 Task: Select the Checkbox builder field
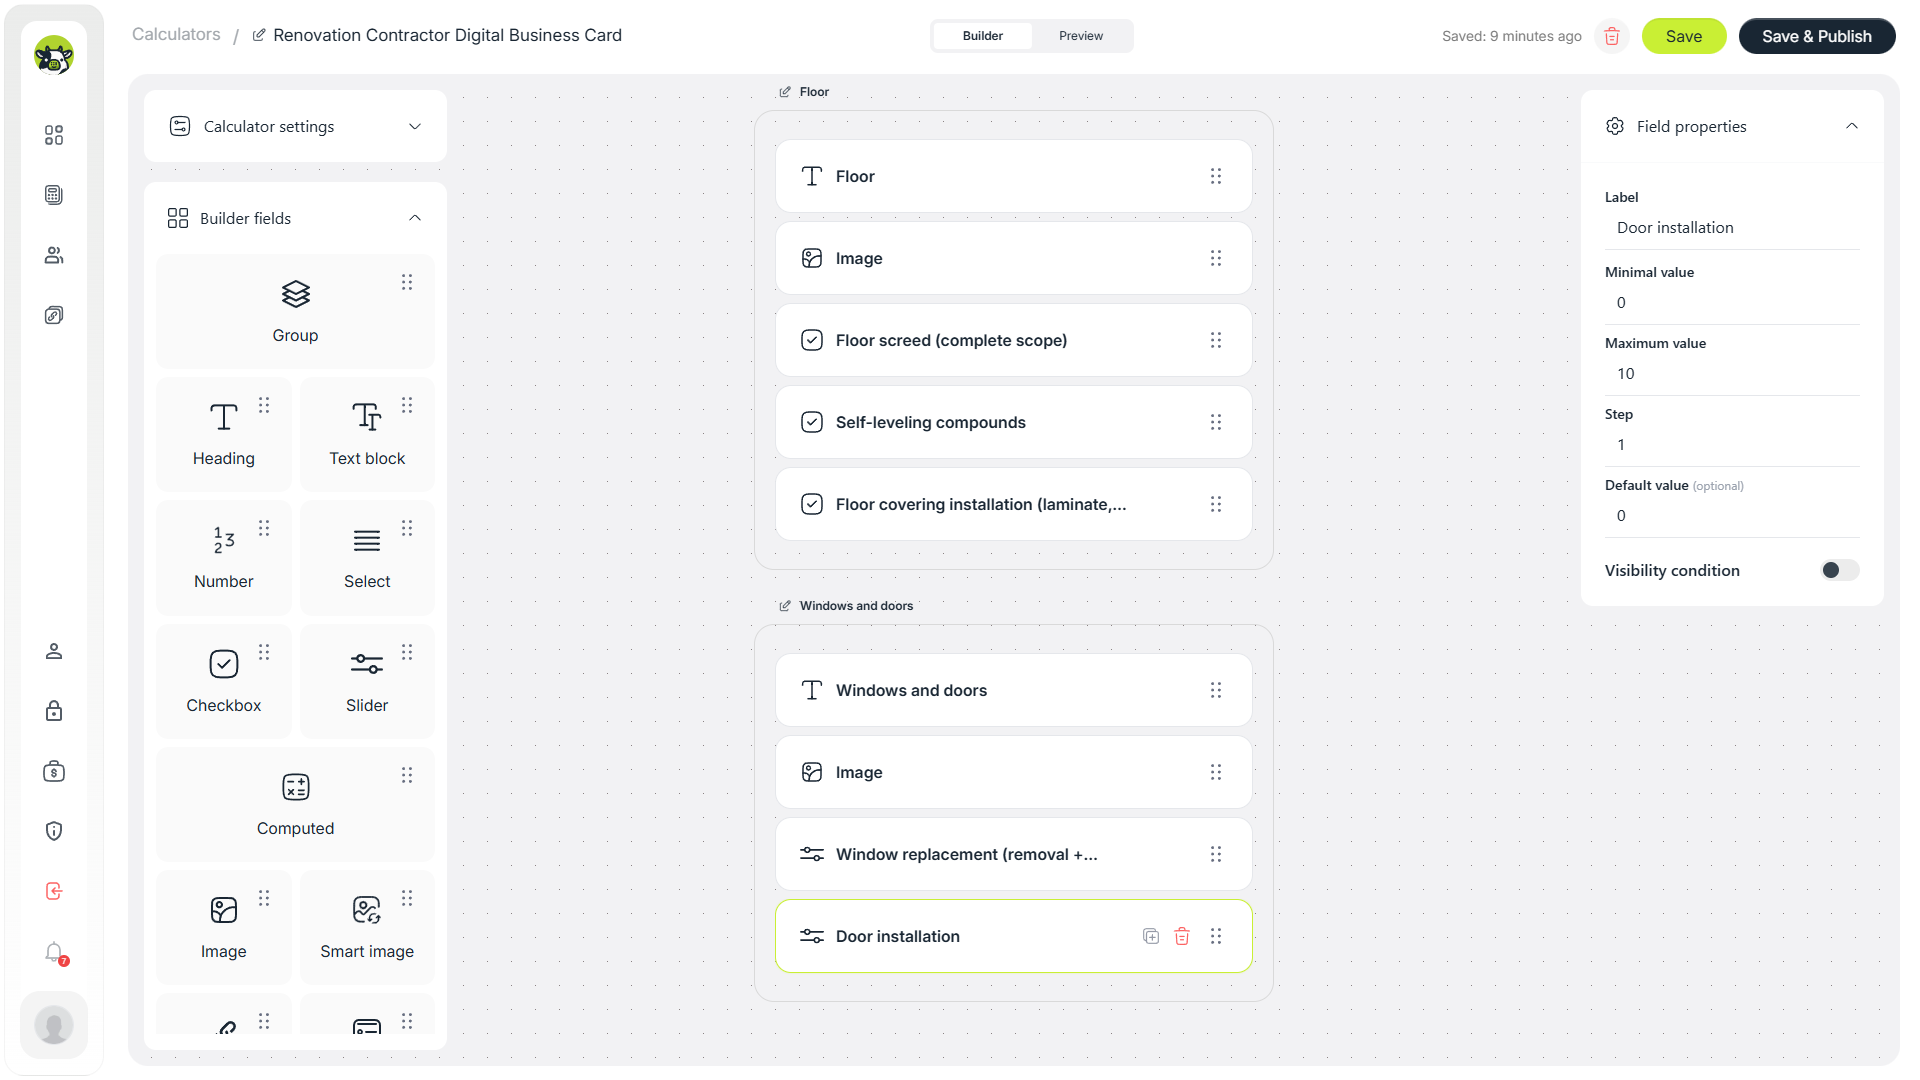coord(224,681)
